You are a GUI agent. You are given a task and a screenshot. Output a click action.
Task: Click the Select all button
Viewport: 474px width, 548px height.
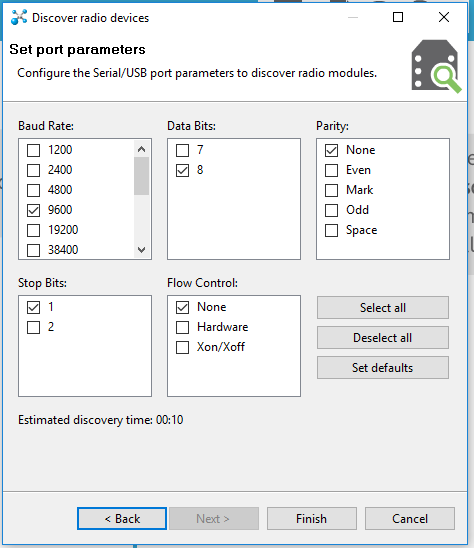383,308
